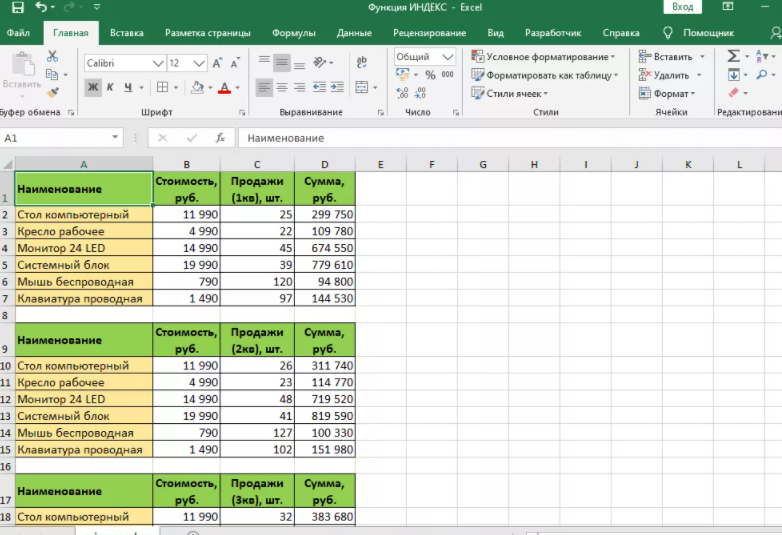
Task: Center cell text horizontally
Action: pos(282,87)
